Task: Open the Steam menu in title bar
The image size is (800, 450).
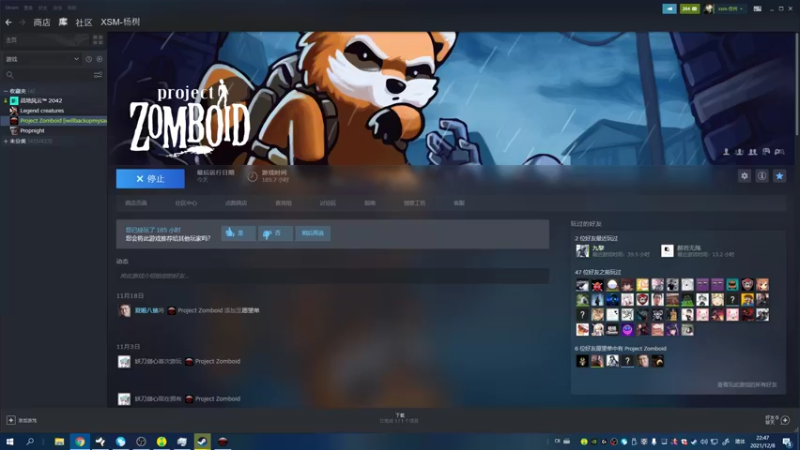Action: click(12, 8)
